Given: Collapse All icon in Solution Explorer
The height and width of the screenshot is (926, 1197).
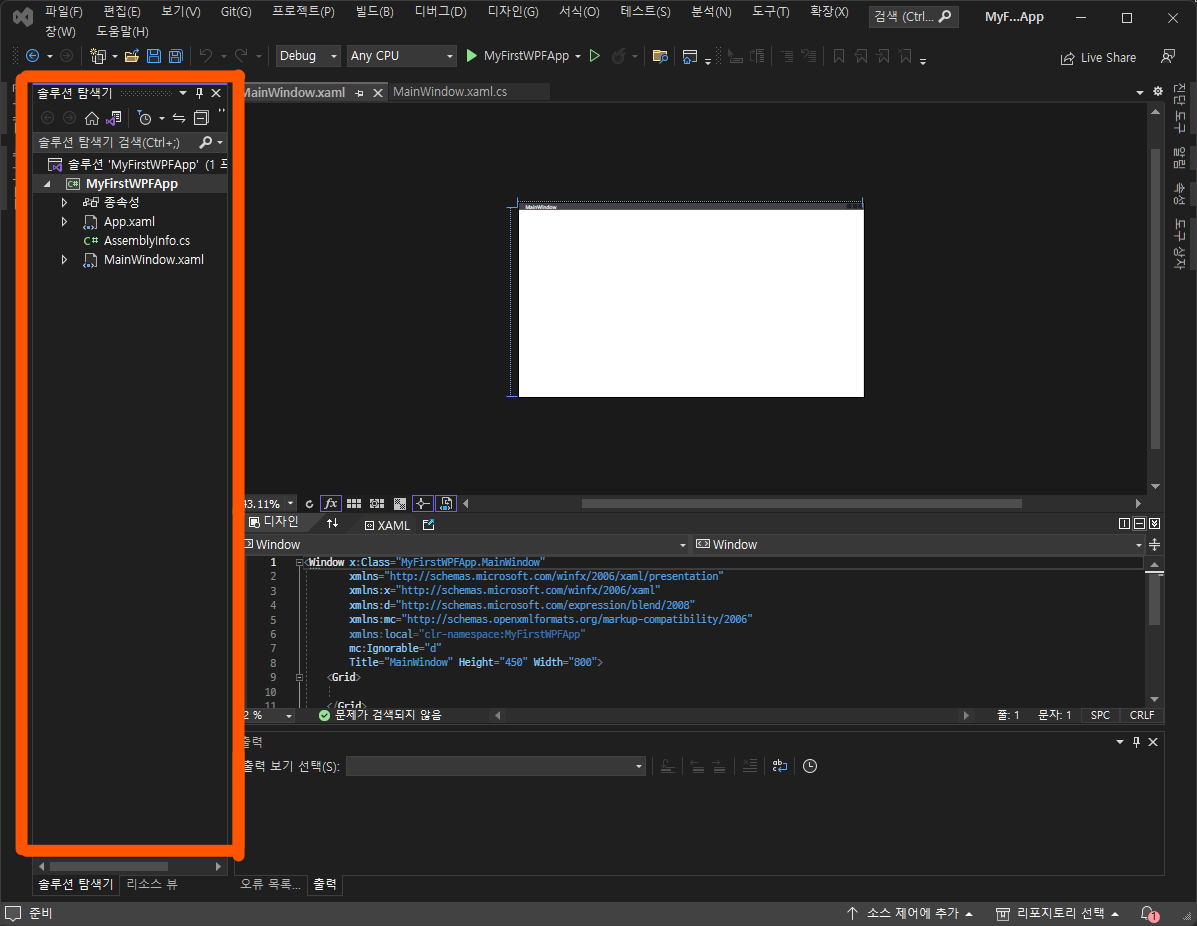Looking at the screenshot, I should pyautogui.click(x=202, y=118).
